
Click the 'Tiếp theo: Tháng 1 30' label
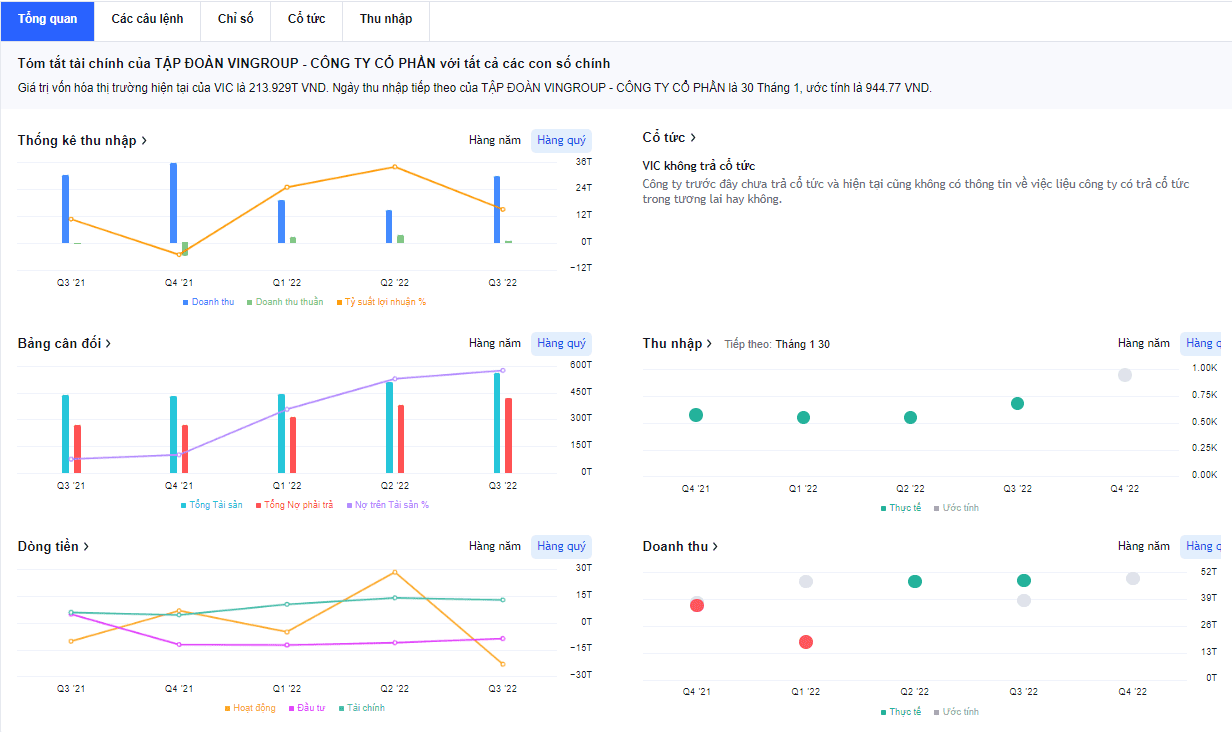point(777,344)
